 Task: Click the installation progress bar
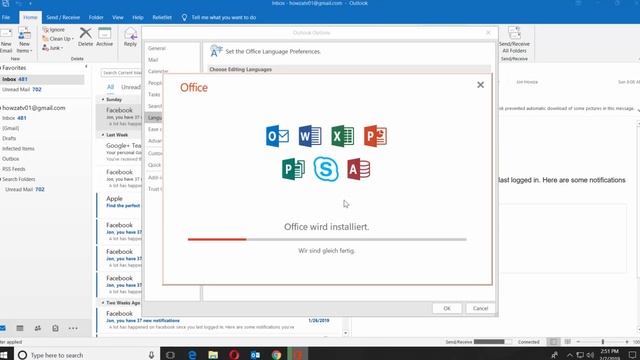pos(327,240)
